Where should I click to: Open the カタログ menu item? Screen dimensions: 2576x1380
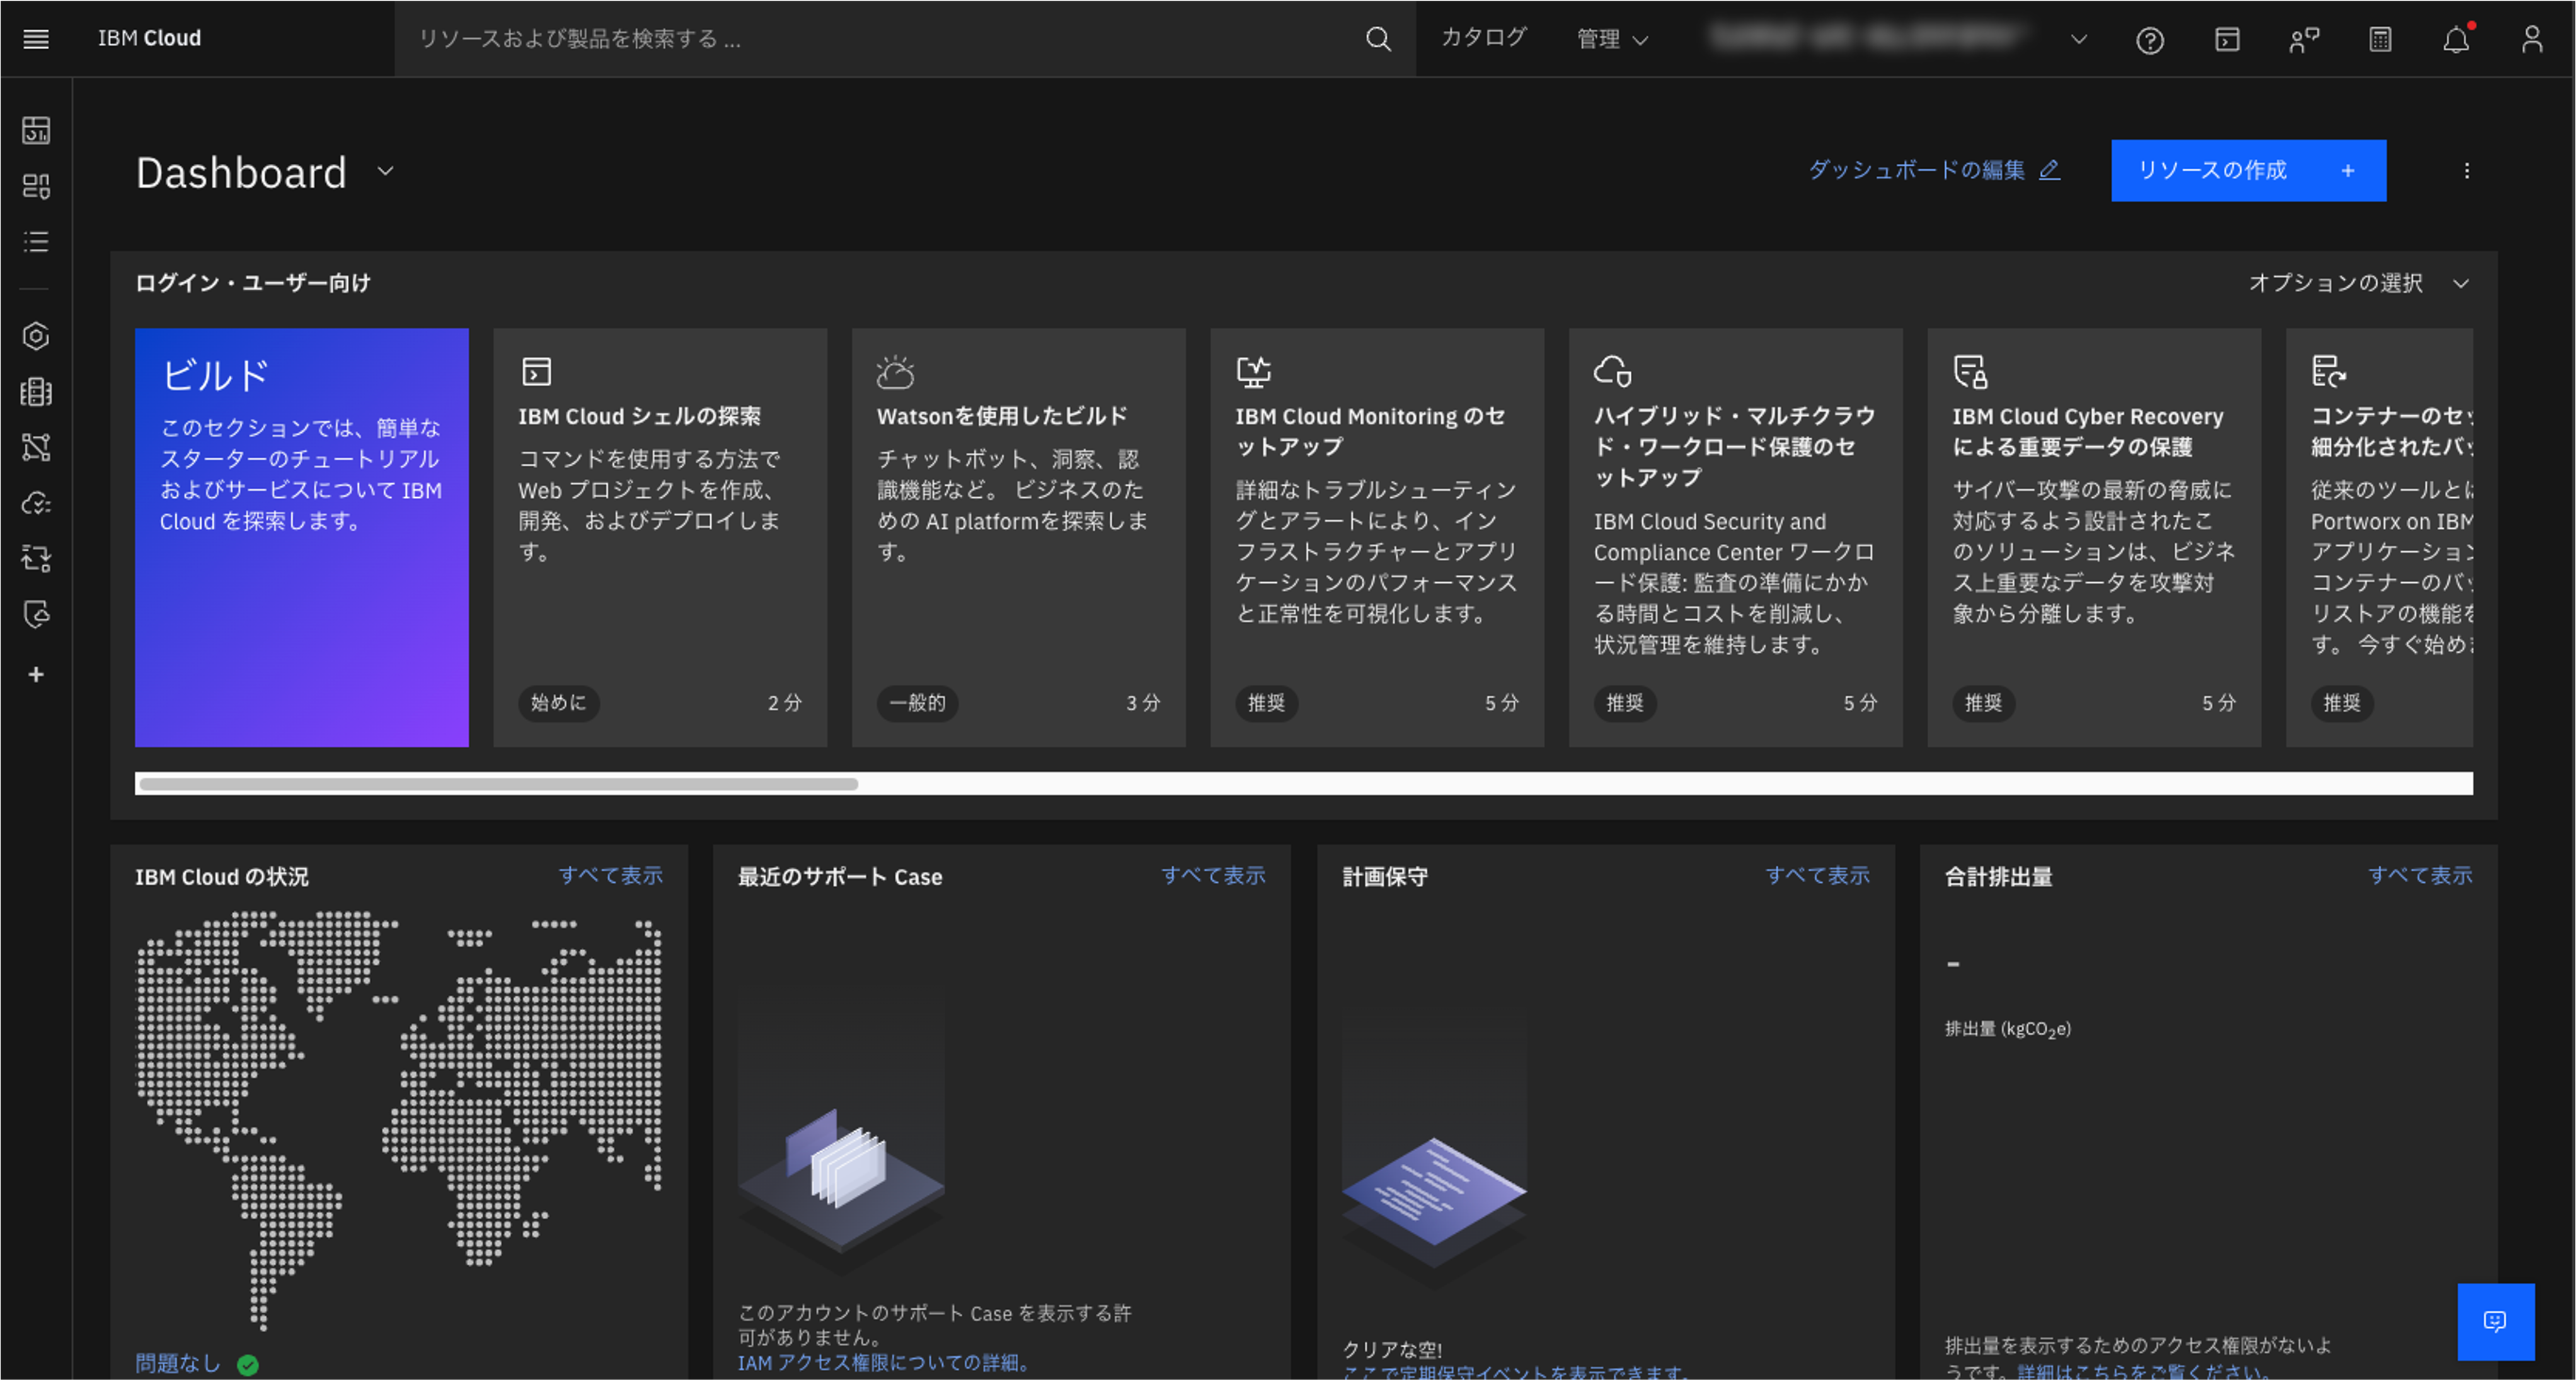pos(1483,38)
